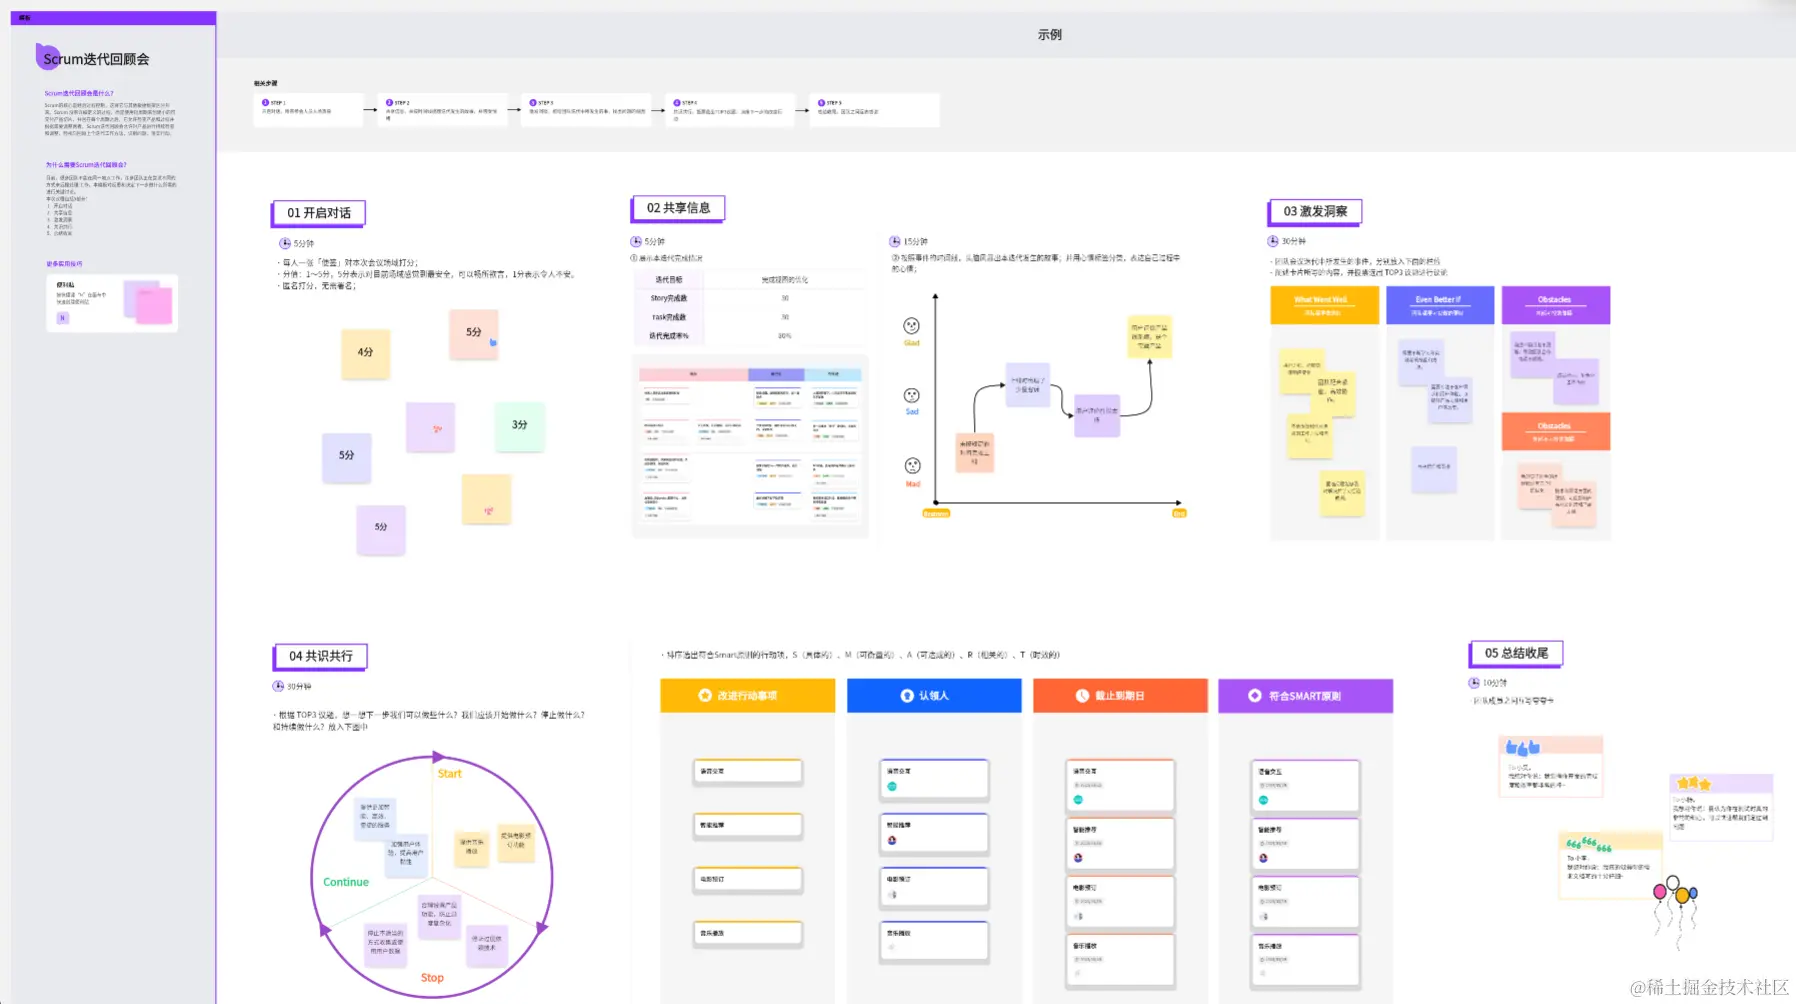Select first card in 改进行动事项 column
This screenshot has height=1004, width=1796.
point(748,772)
